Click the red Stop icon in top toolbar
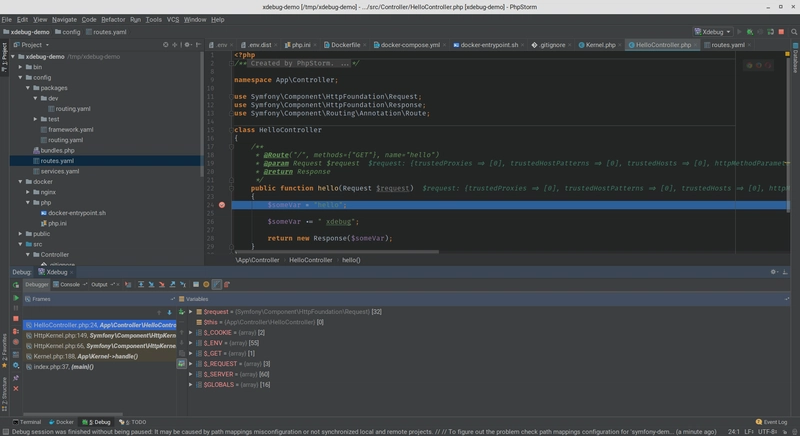Screen dimensions: 800x436 pos(781,32)
